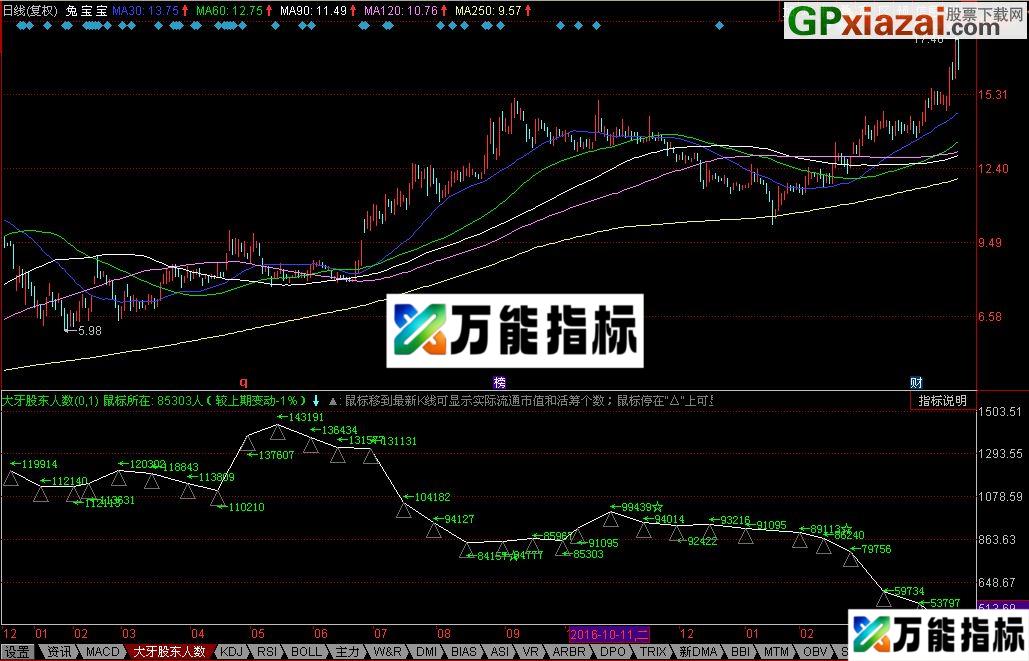This screenshot has height=661, width=1029.
Task: Click the star icon beside 99439
Action: tap(657, 507)
